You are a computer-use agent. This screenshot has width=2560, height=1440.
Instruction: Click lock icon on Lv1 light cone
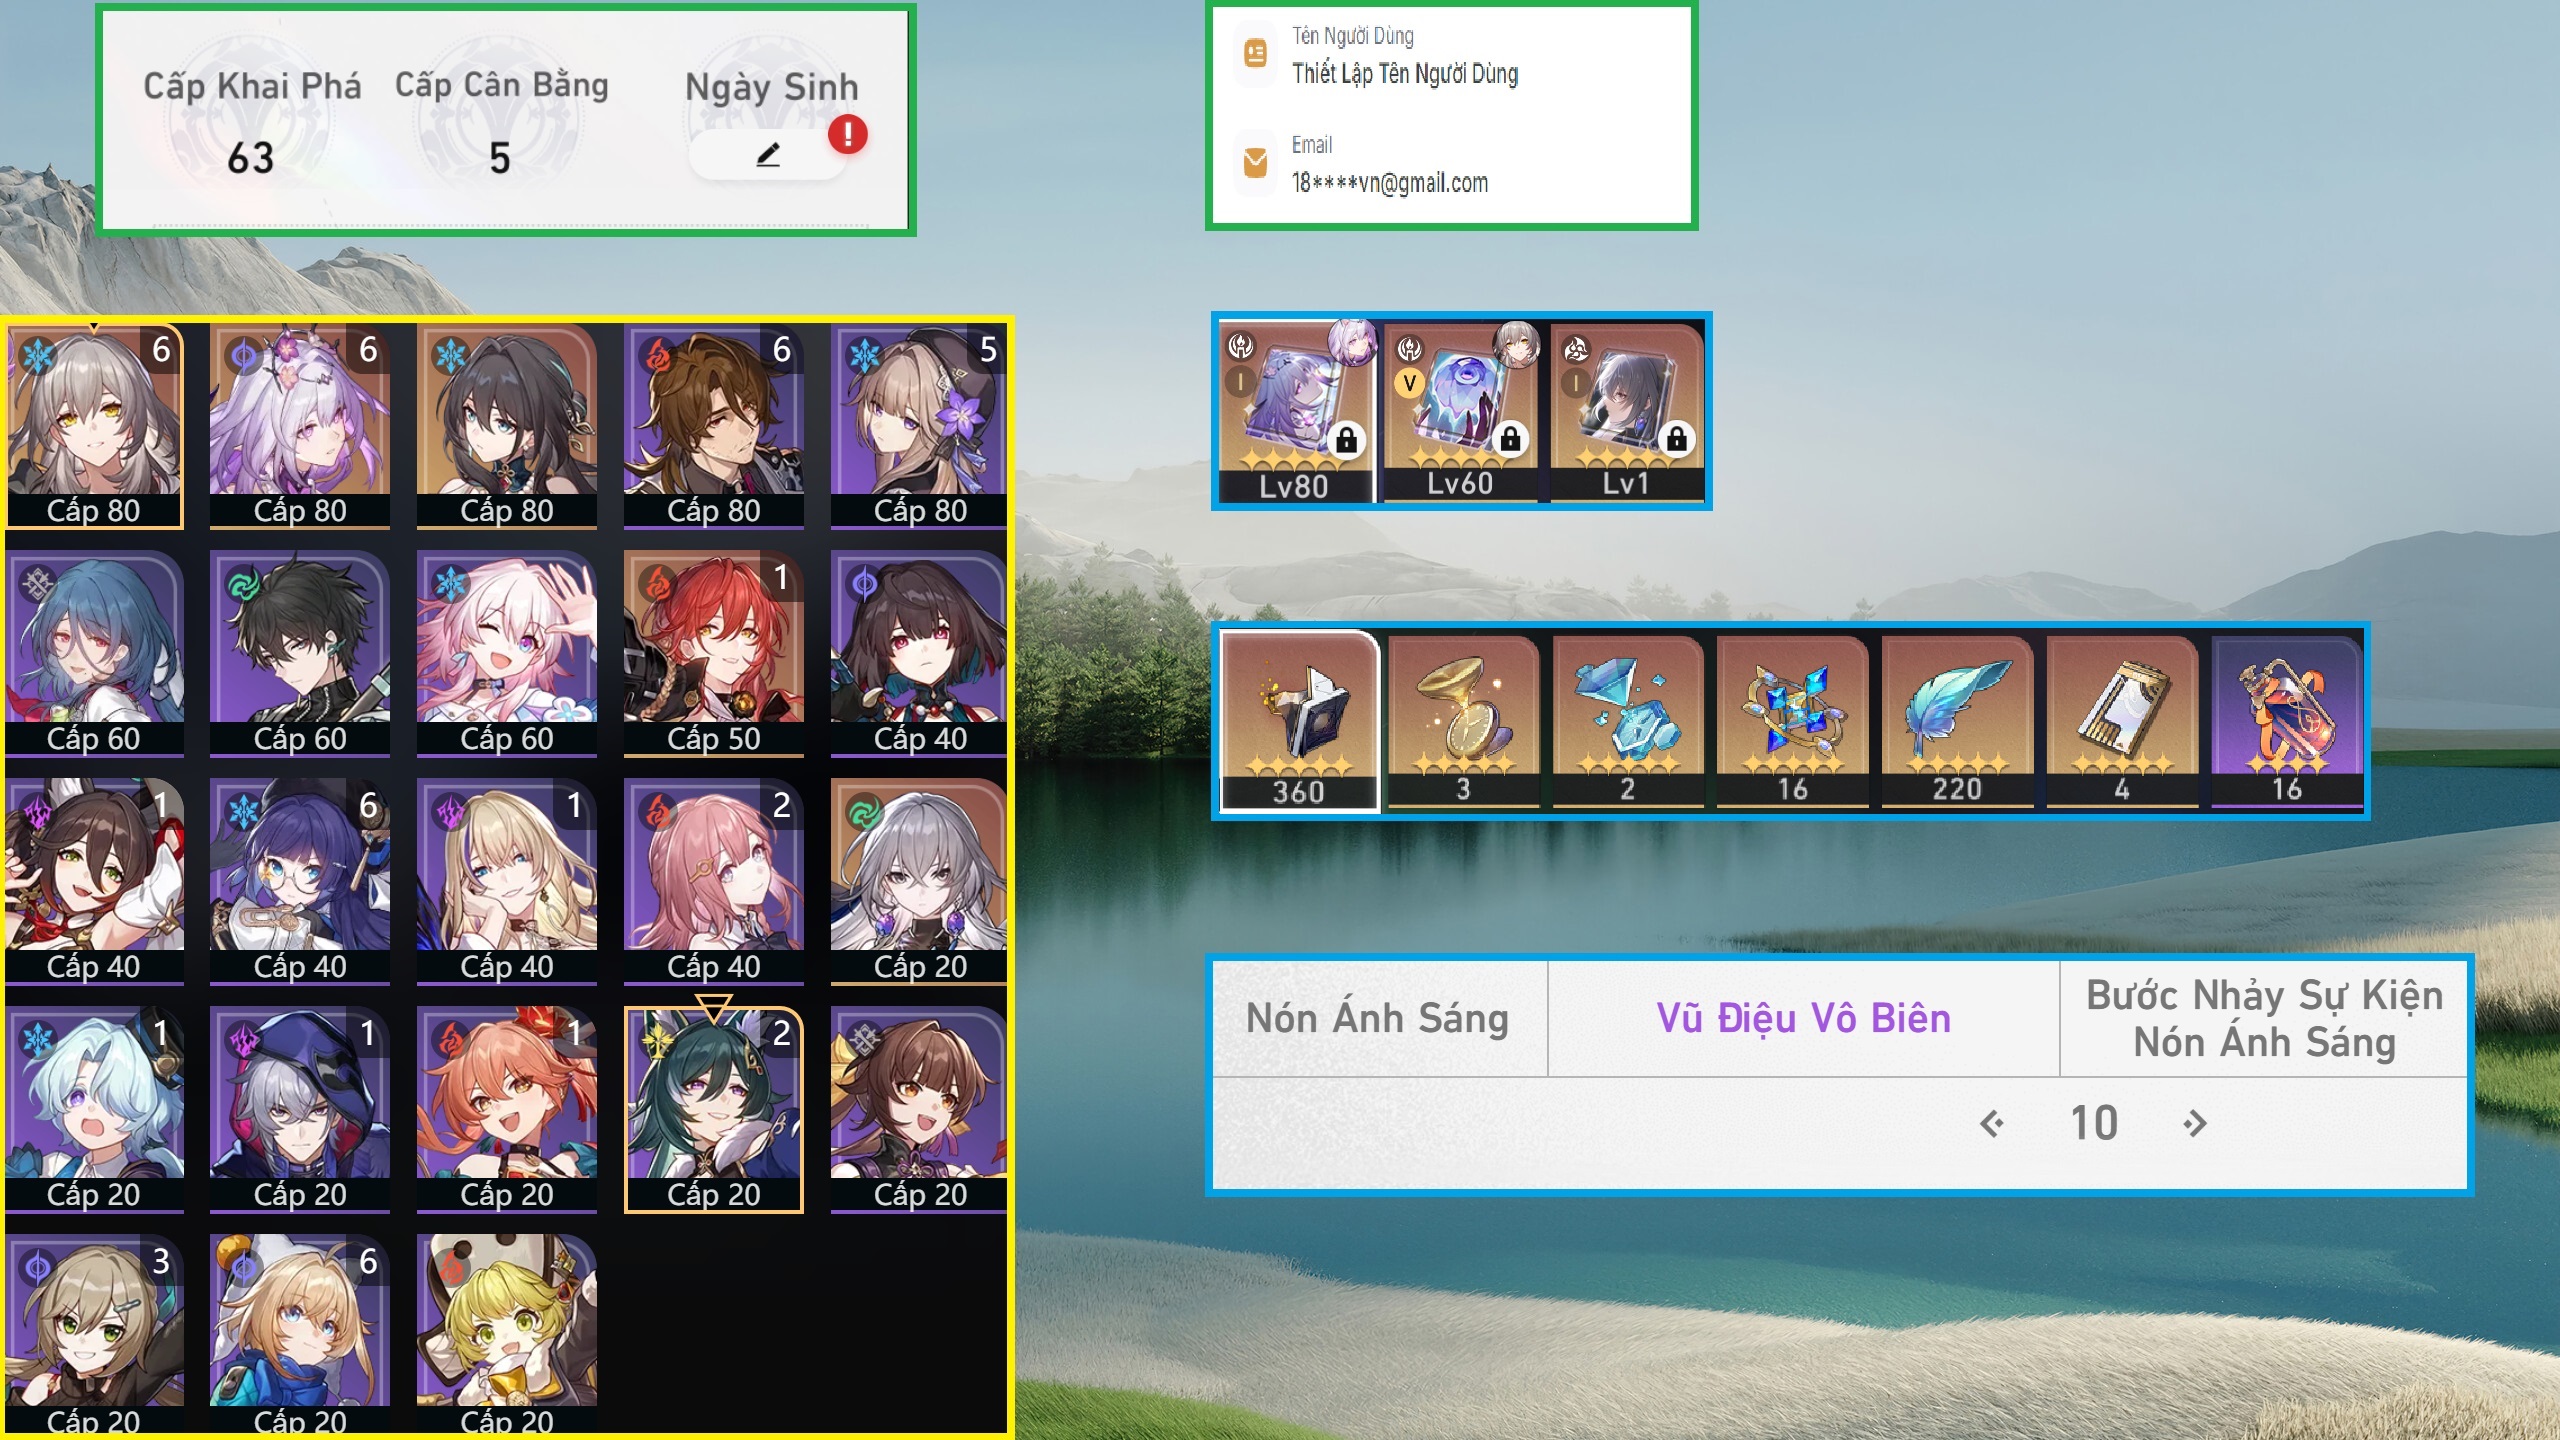[x=1677, y=438]
